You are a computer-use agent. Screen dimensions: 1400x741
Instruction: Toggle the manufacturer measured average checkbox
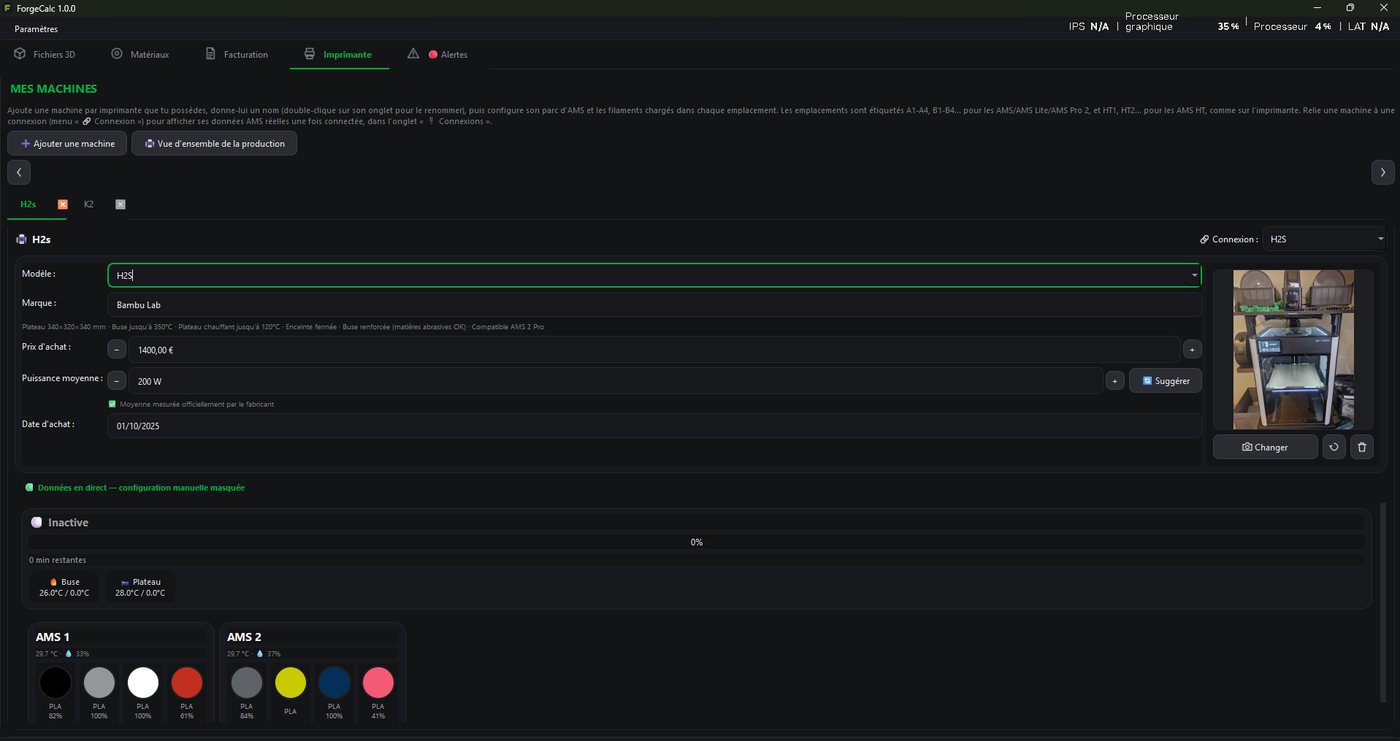coord(112,404)
